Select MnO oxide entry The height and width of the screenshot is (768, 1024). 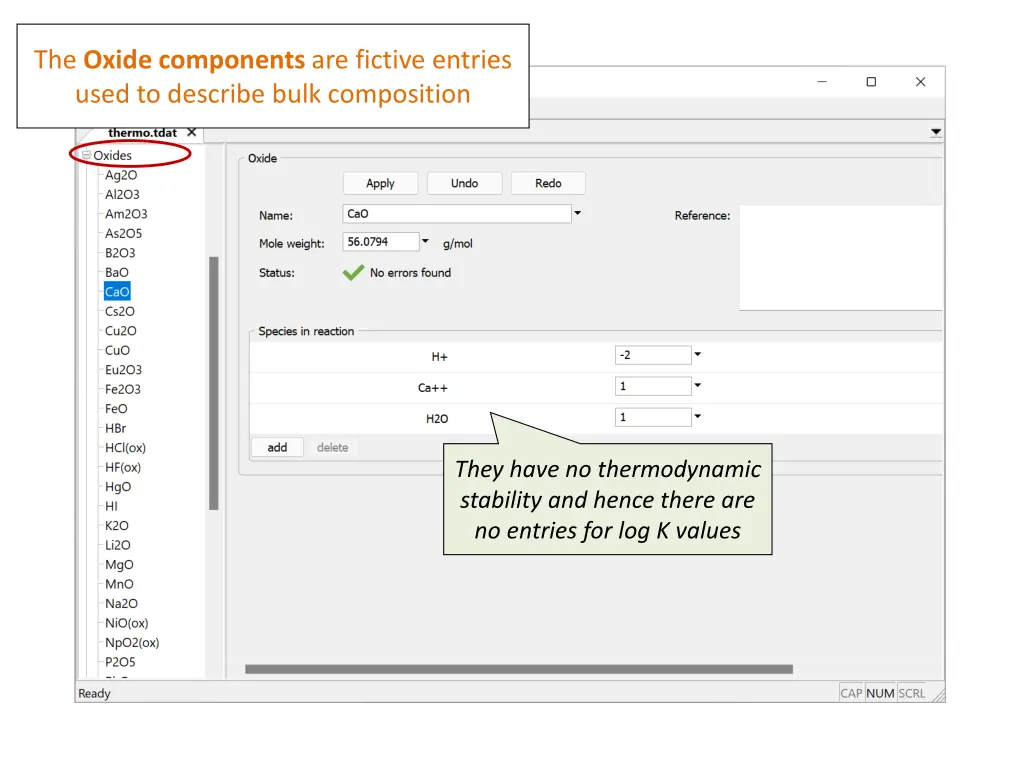coord(119,584)
